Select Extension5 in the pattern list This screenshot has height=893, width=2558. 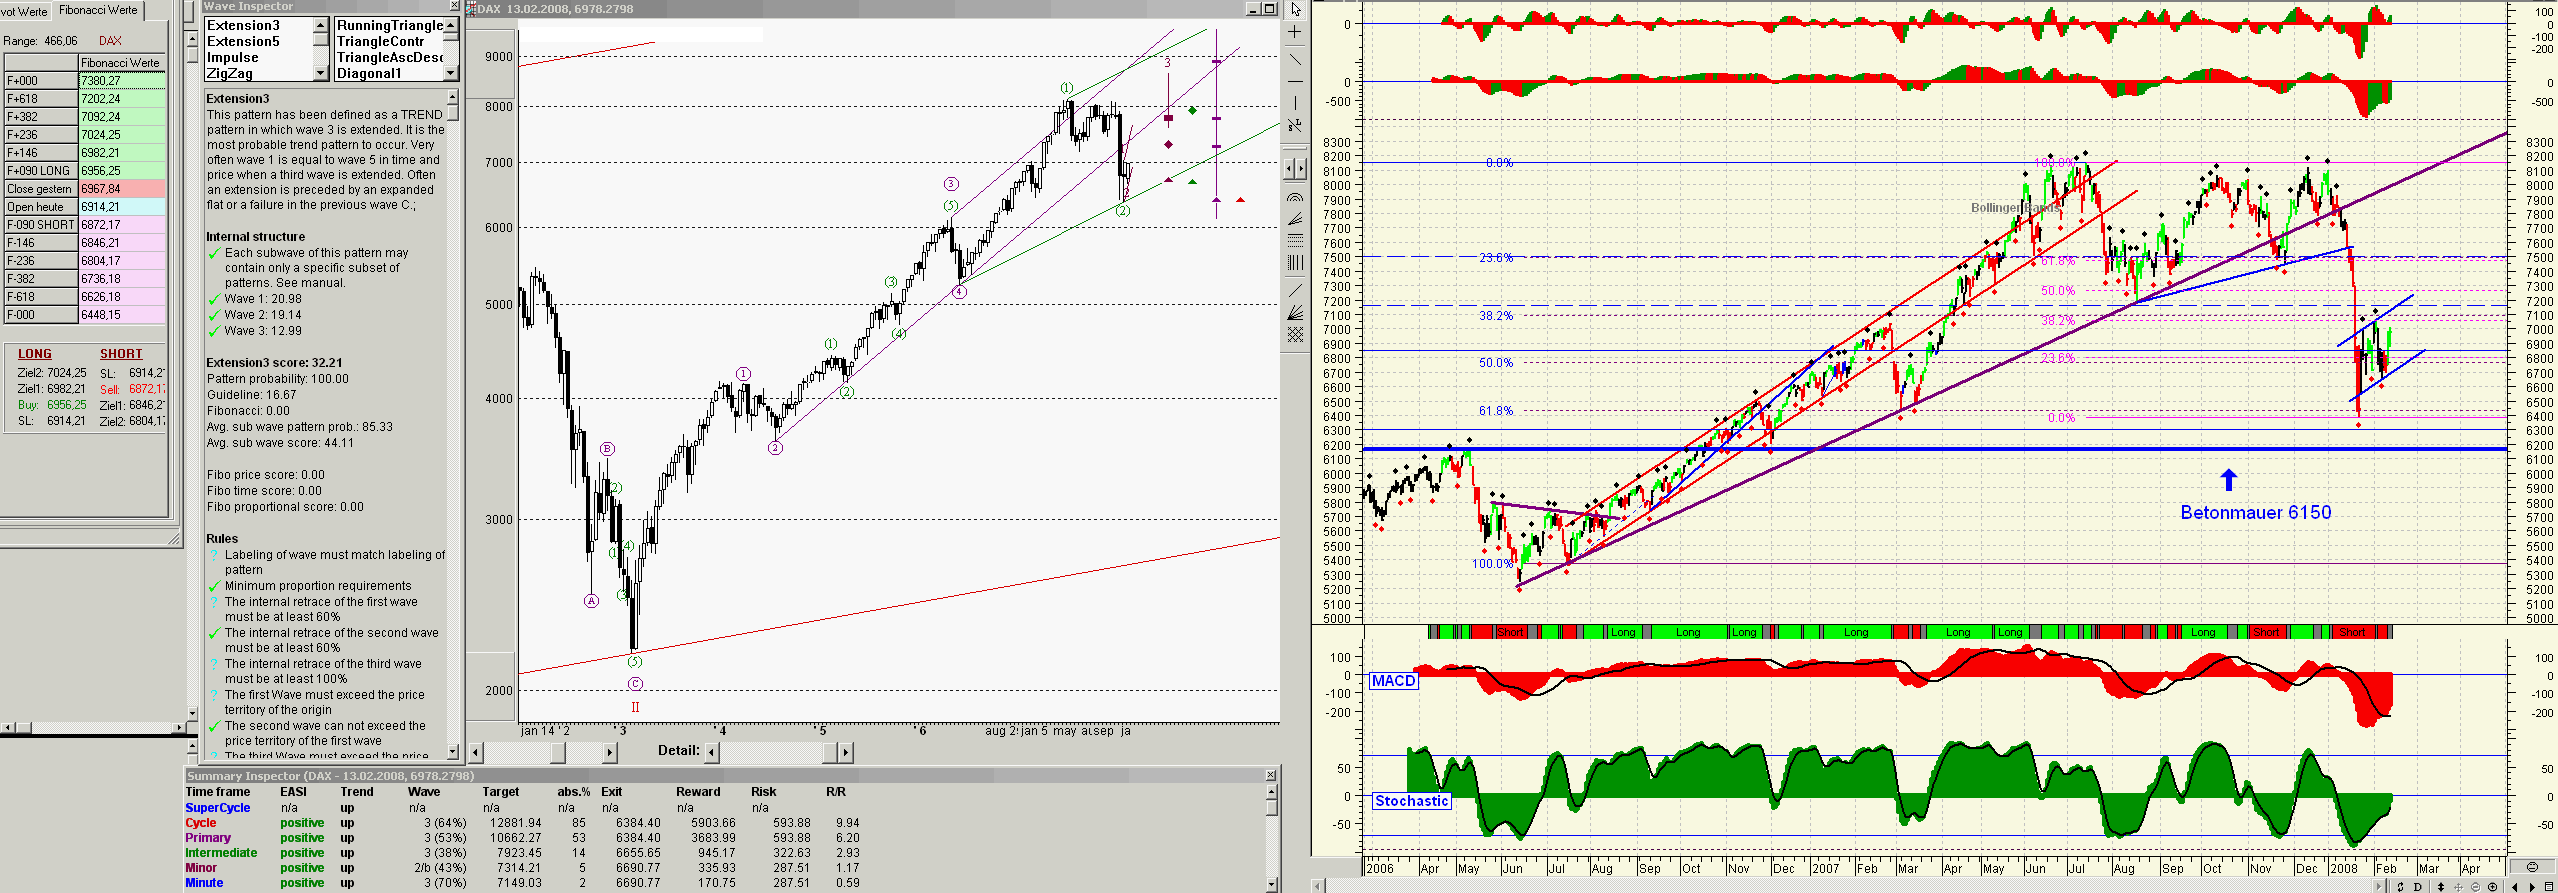pos(243,41)
